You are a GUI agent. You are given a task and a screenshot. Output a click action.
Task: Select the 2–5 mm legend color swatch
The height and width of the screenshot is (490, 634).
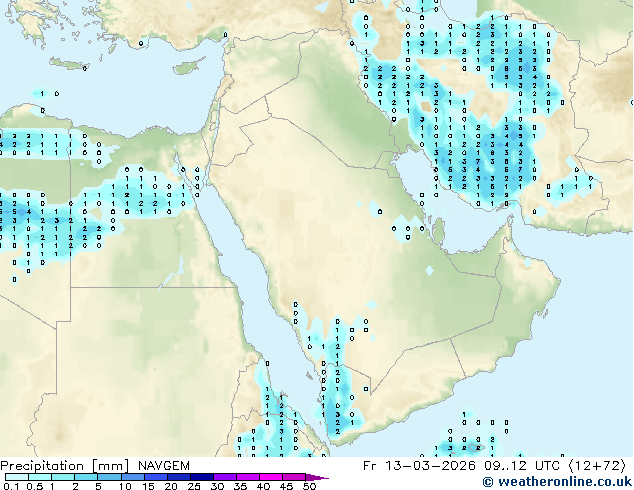point(86,477)
